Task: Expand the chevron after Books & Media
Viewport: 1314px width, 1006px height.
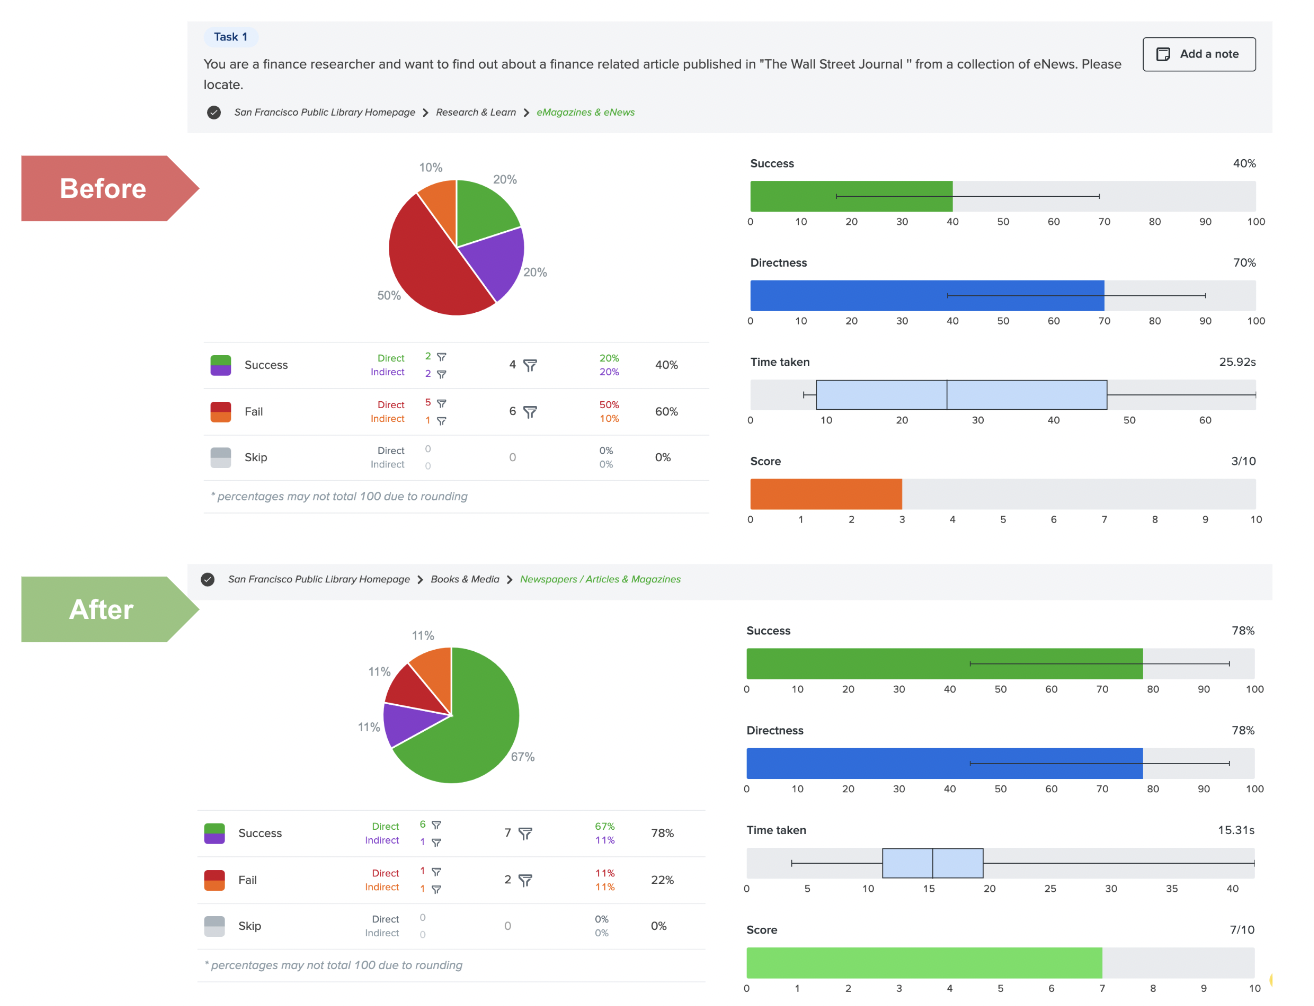Action: [510, 579]
